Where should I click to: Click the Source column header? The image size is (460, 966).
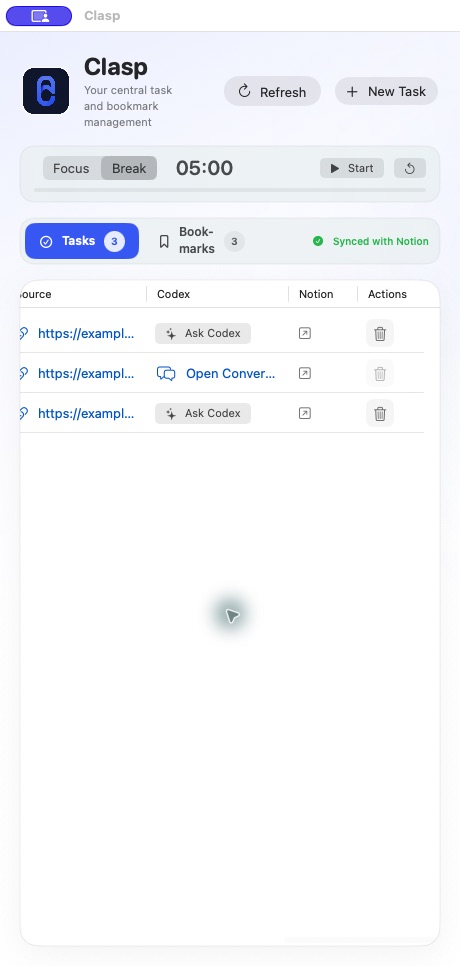pos(35,294)
